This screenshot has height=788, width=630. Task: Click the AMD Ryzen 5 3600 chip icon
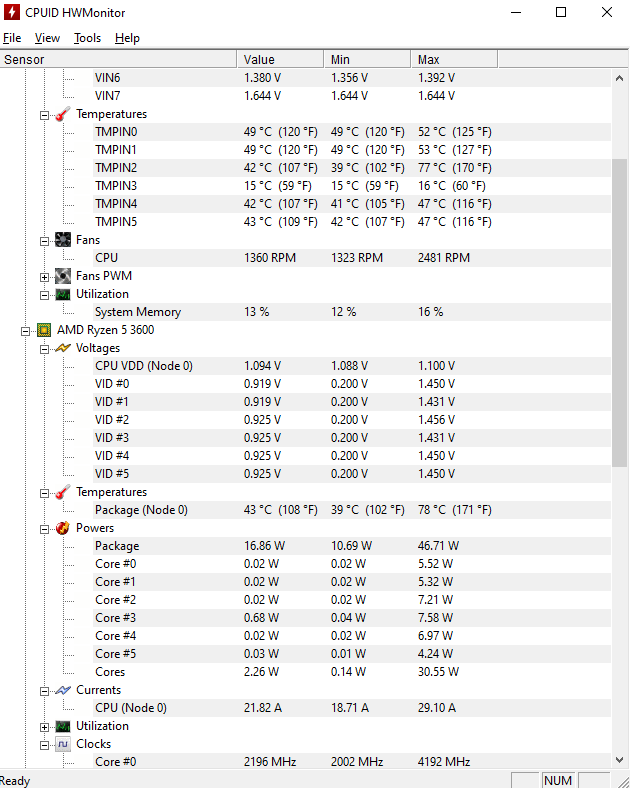[44, 330]
